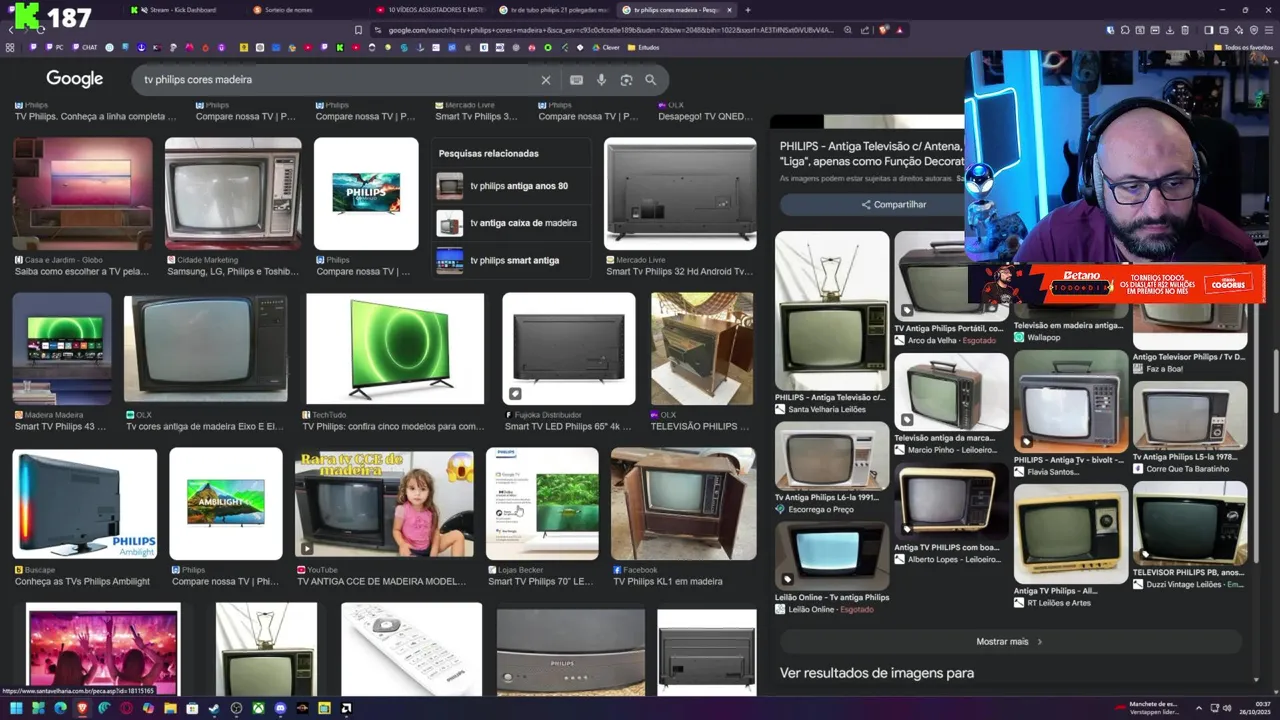Open related image 'Tv Antiga Philips L5-la 1978'
The height and width of the screenshot is (720, 1280).
click(1190, 415)
